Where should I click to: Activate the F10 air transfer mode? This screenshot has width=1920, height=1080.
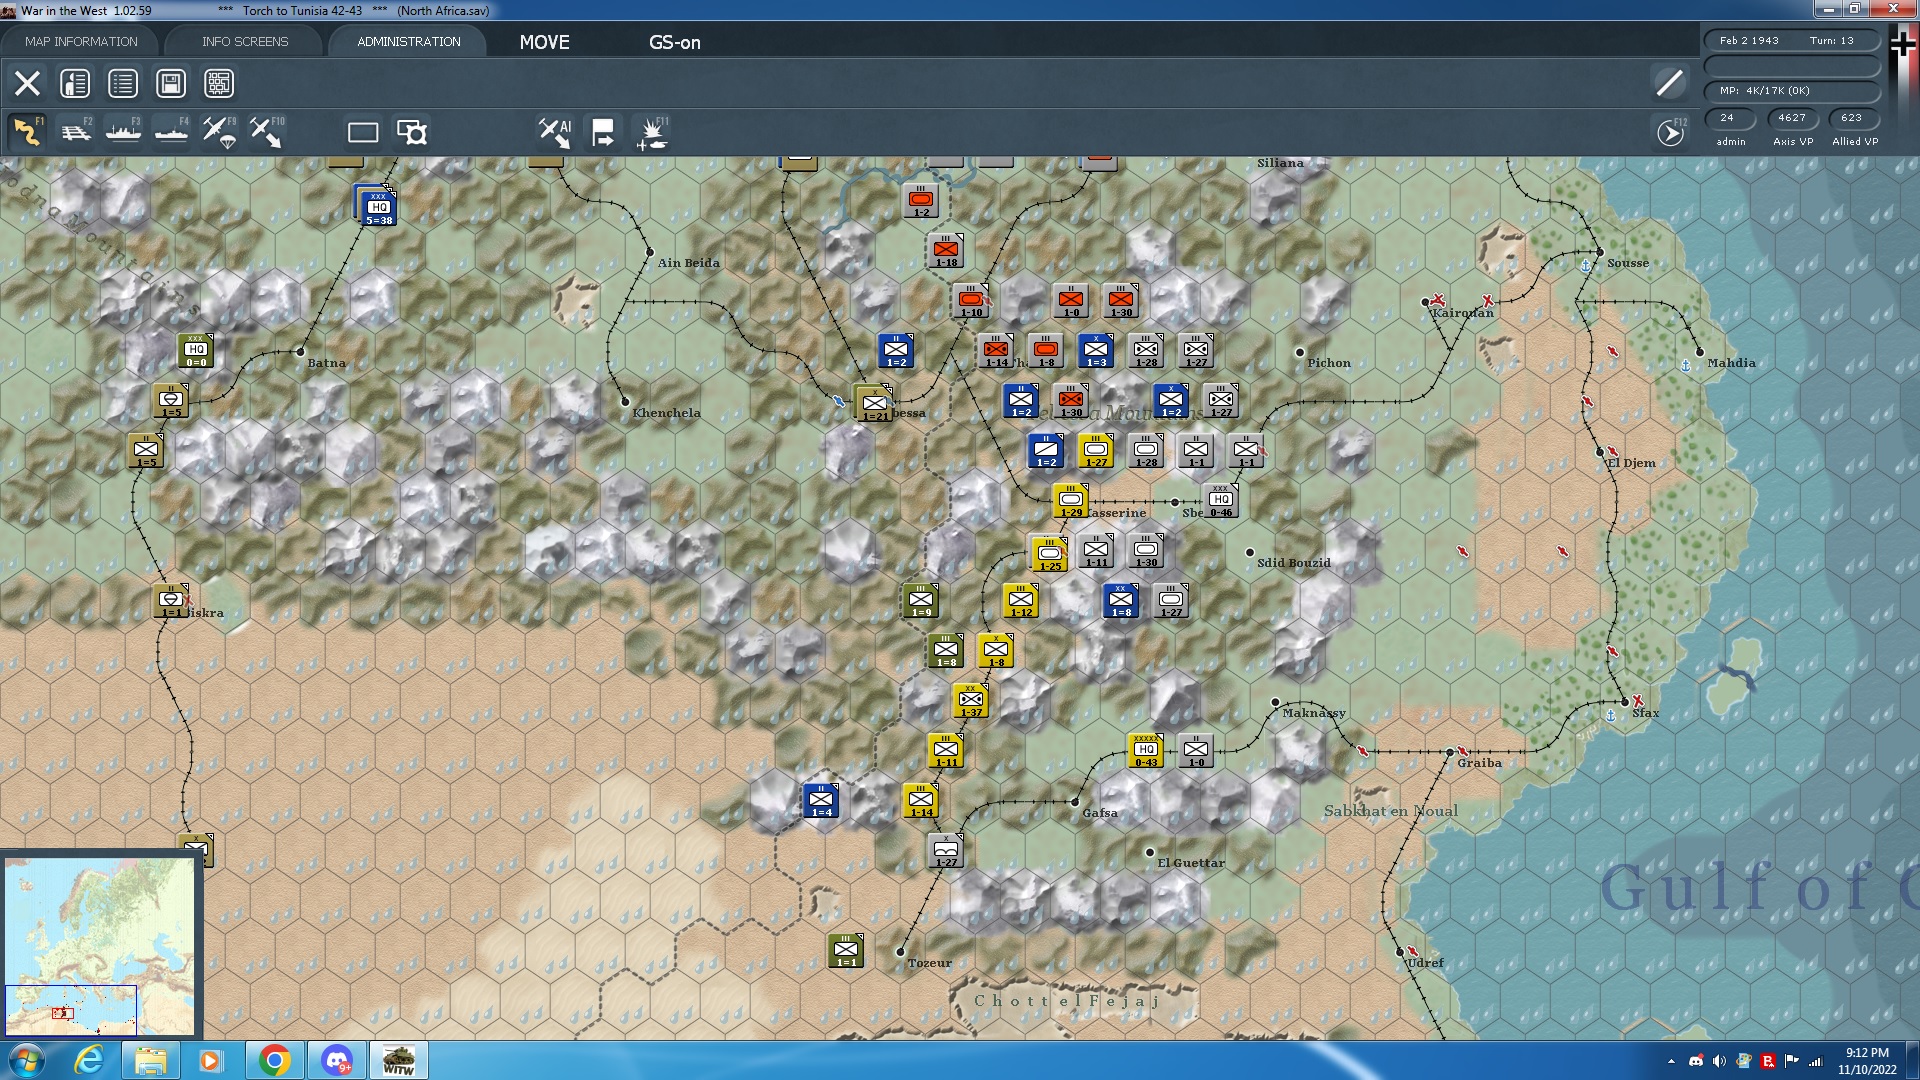click(x=267, y=132)
